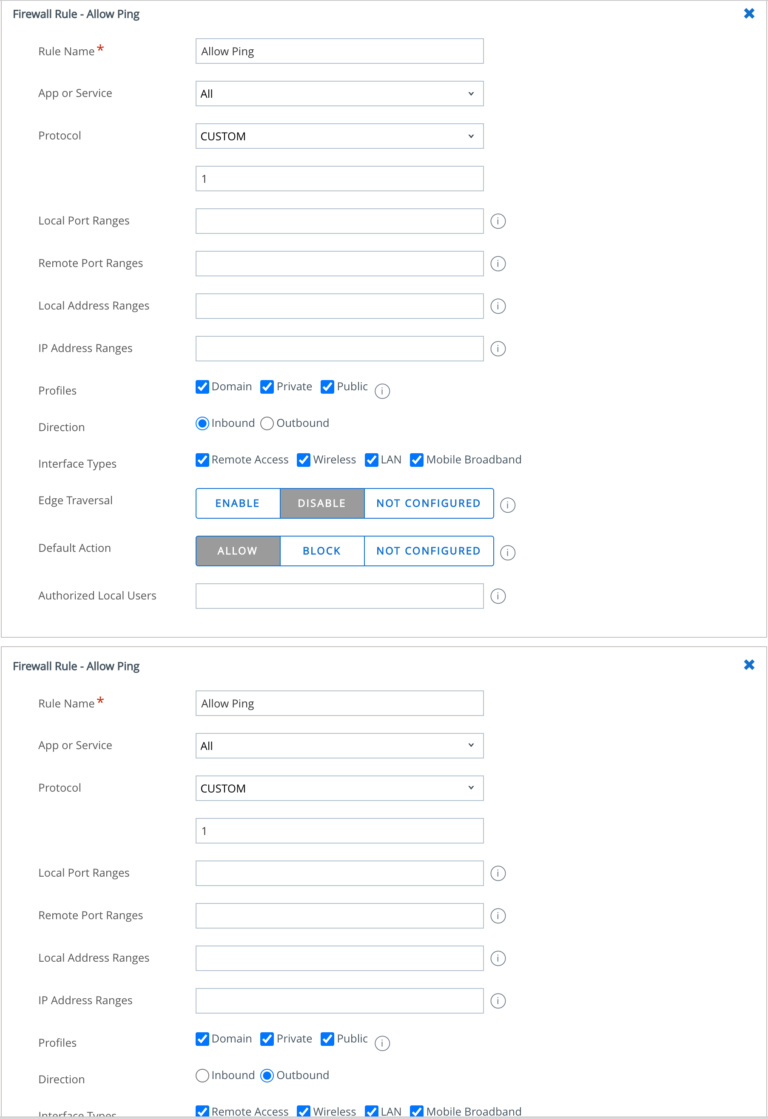The image size is (768, 1119).
Task: Select Inbound direction in the second rule
Action: [x=202, y=1075]
